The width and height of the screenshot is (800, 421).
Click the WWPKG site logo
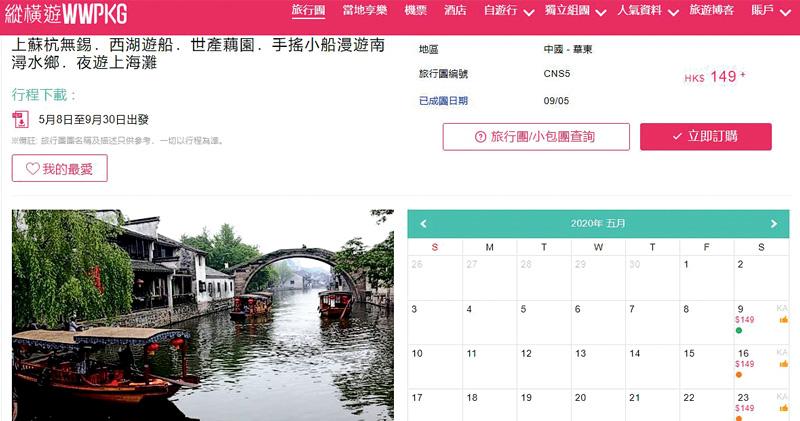(x=65, y=13)
